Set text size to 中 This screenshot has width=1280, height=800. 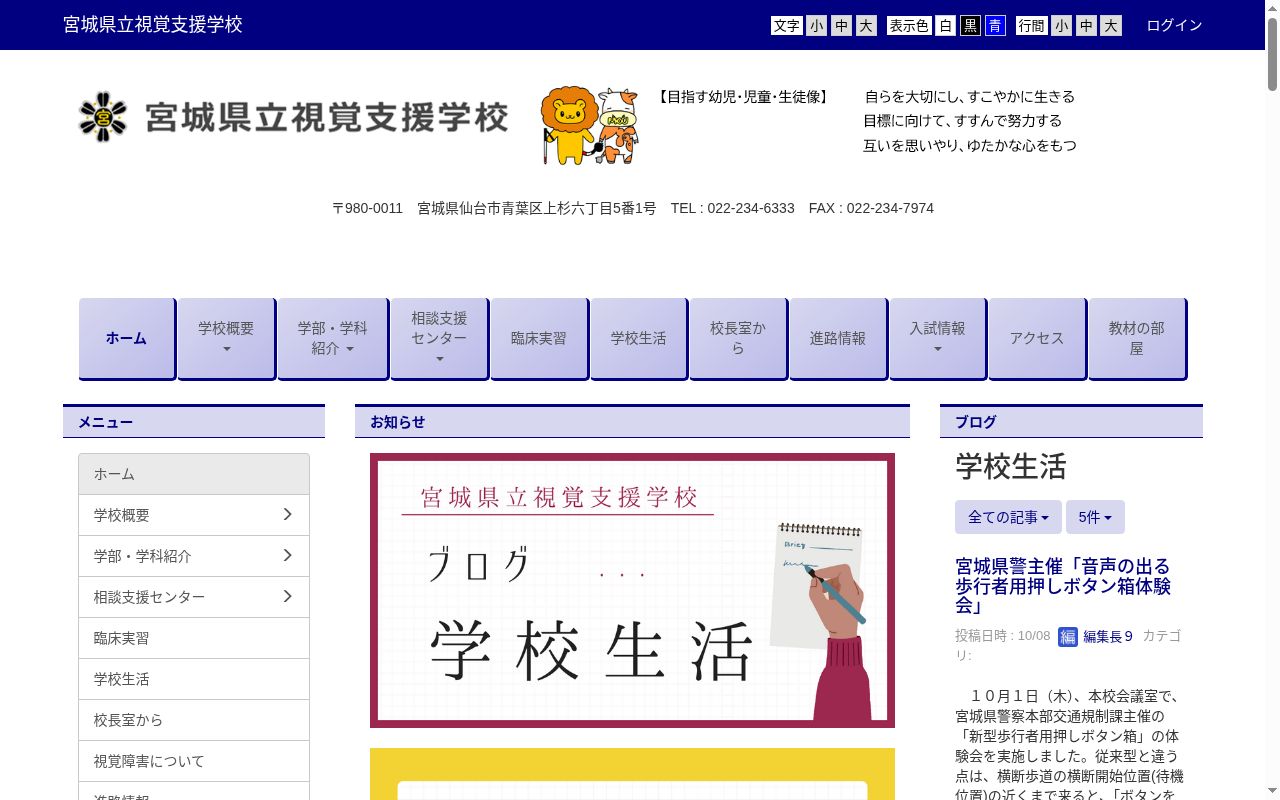point(841,26)
